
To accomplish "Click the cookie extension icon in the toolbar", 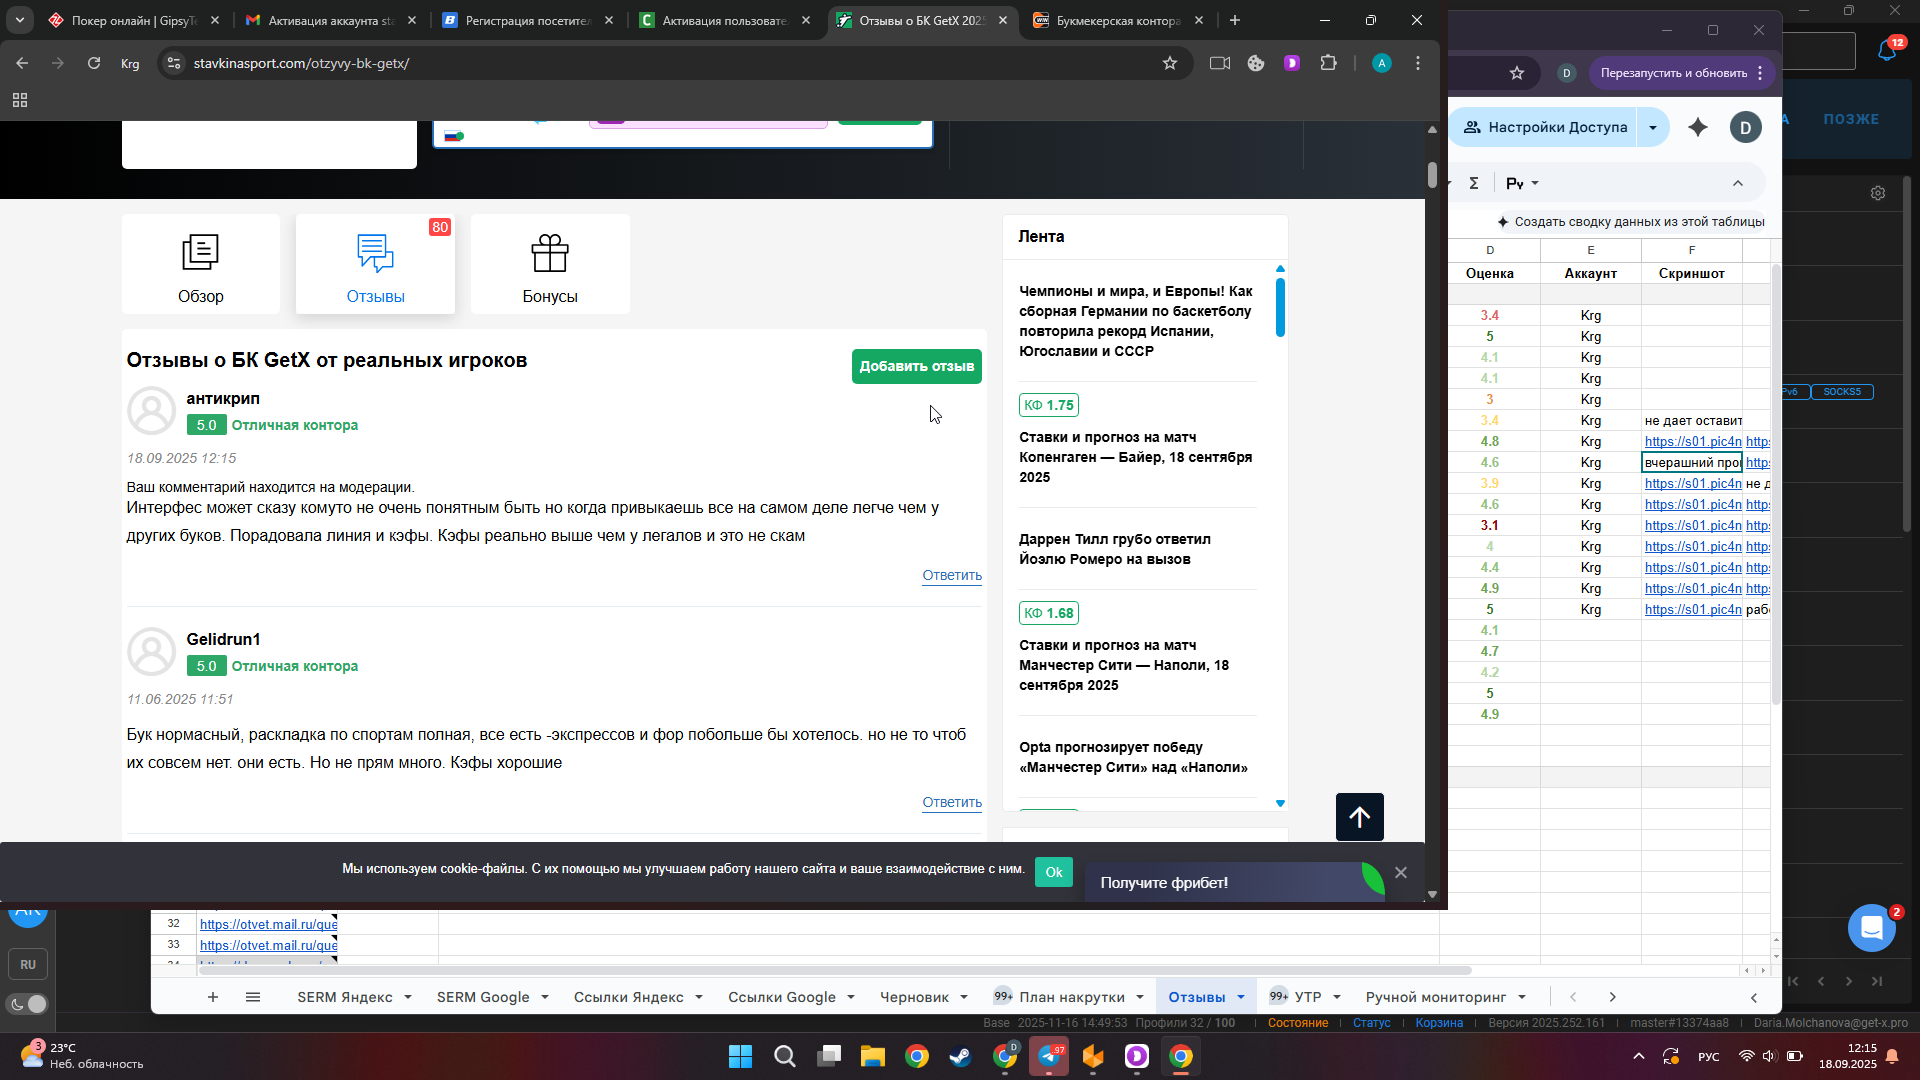I will (1256, 63).
